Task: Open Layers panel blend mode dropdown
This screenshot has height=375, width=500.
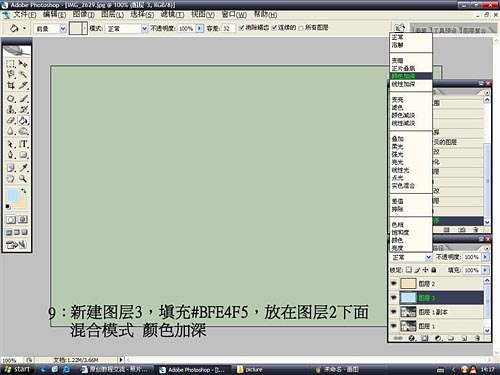Action: [429, 257]
